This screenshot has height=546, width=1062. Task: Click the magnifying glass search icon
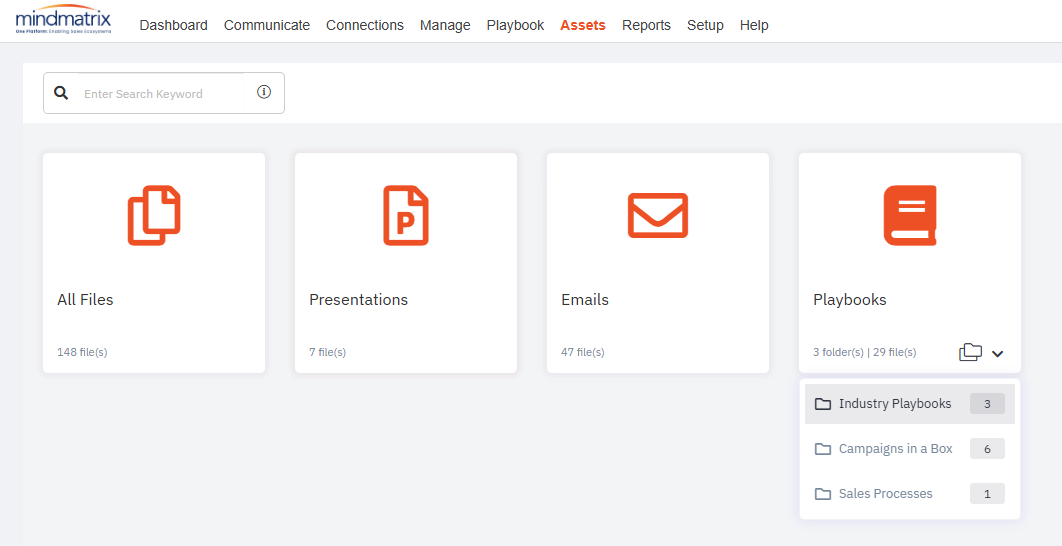pos(61,93)
